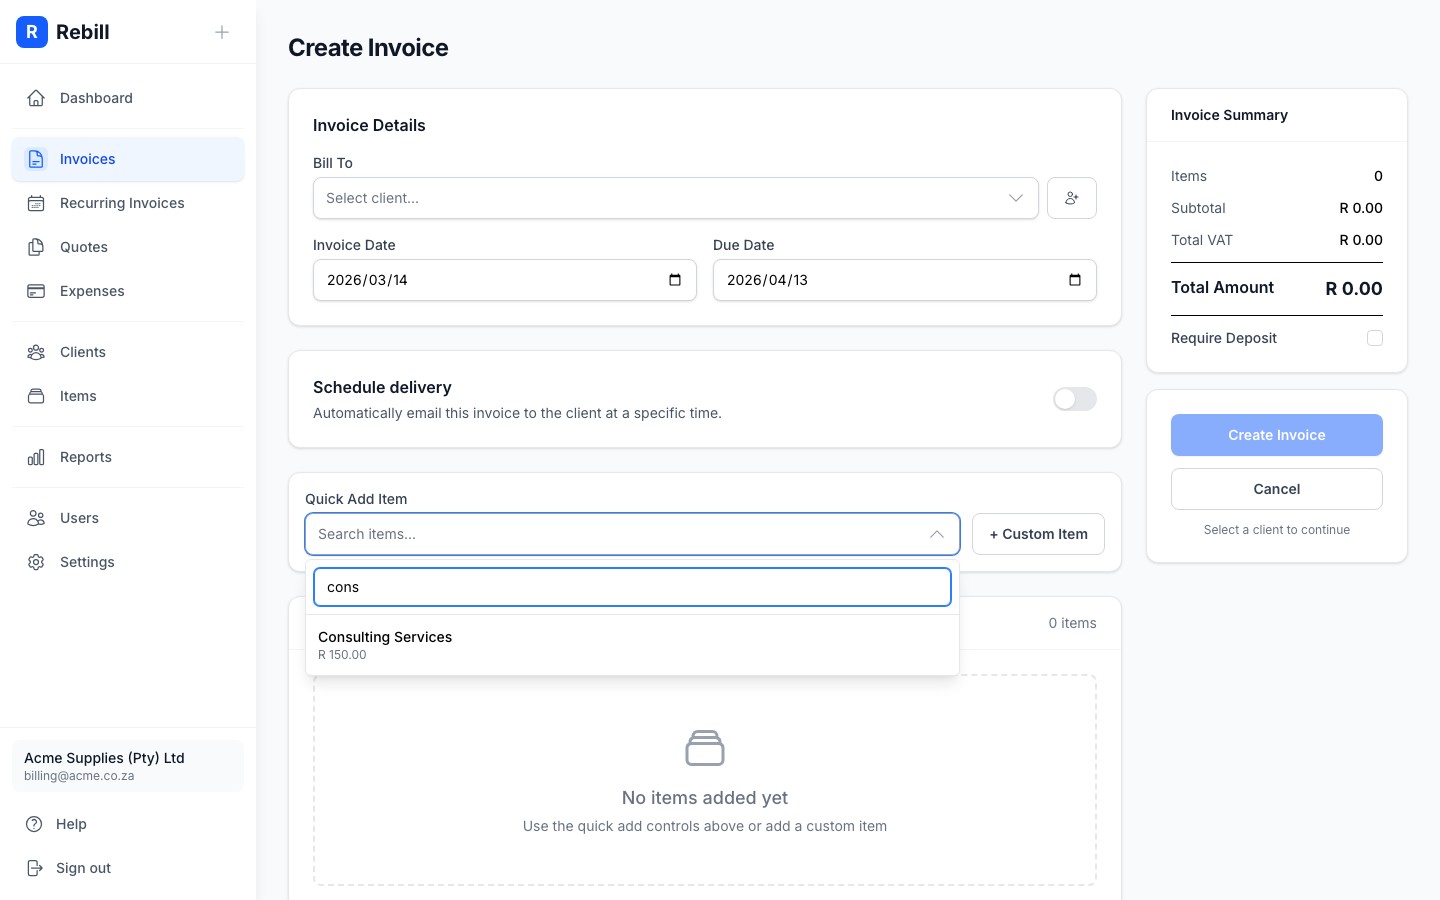This screenshot has height=900, width=1440.
Task: Open the Select client dropdown
Action: (676, 198)
